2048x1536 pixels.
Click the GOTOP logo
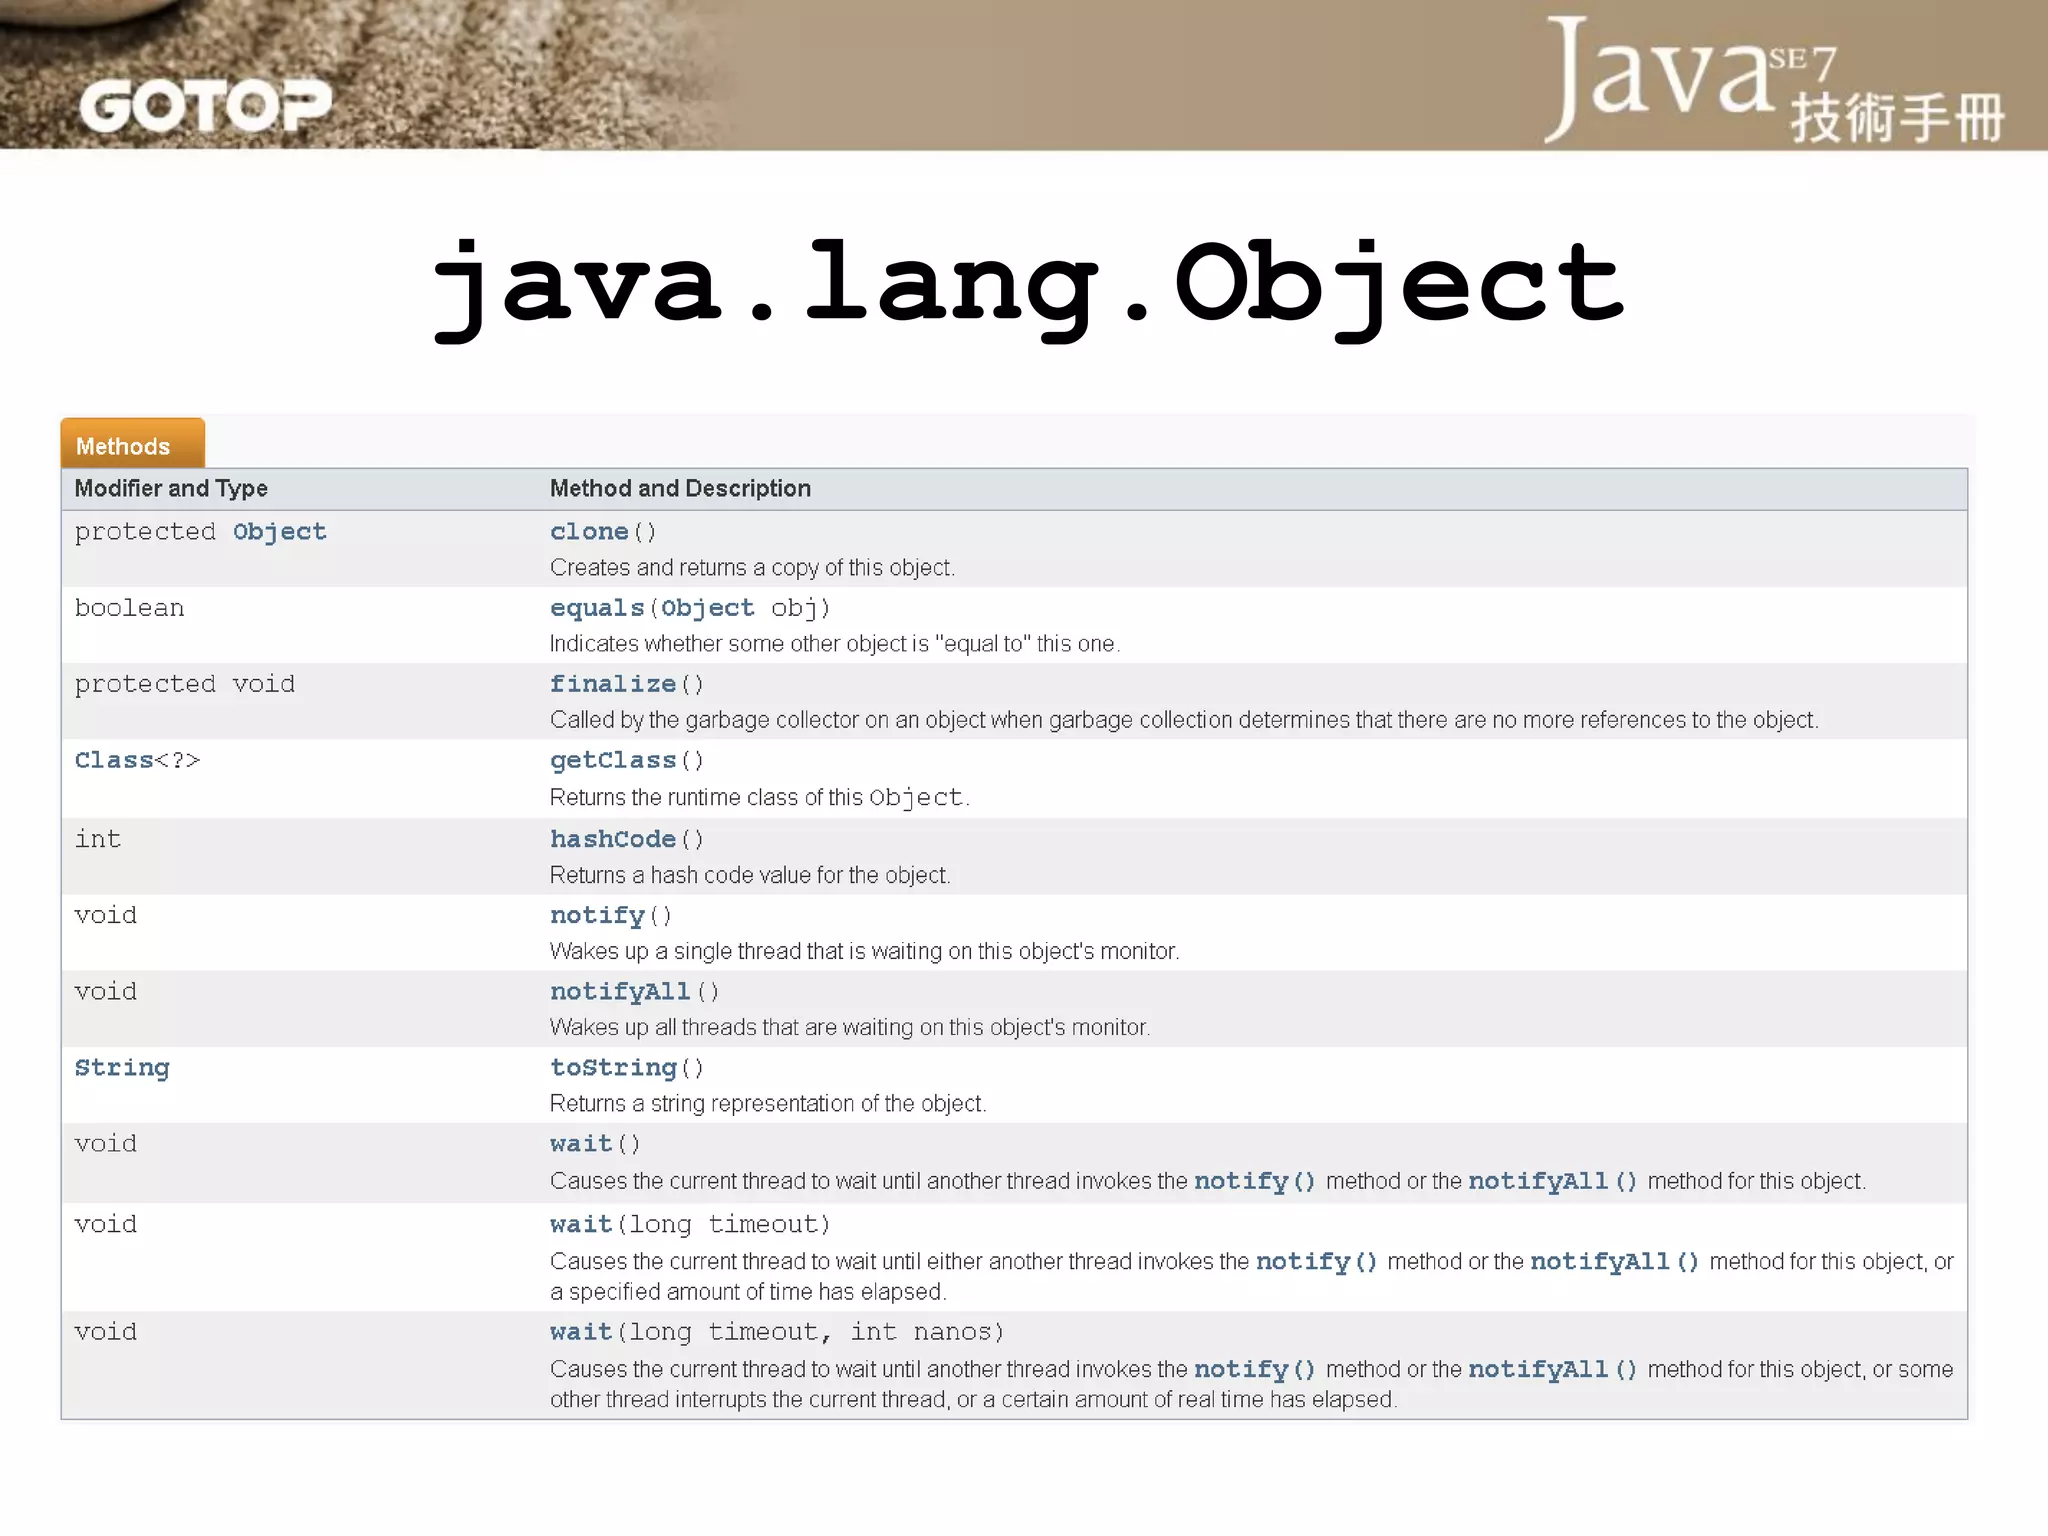click(205, 106)
